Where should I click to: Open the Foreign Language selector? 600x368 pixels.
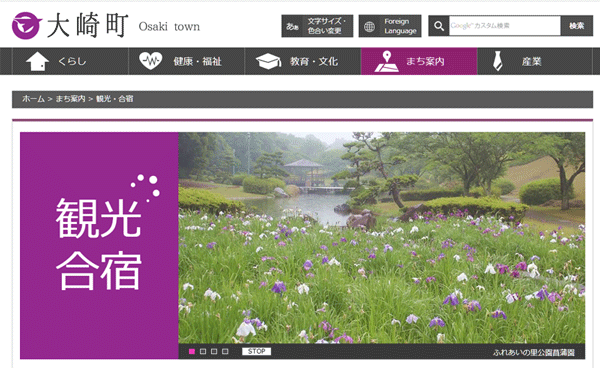point(390,26)
